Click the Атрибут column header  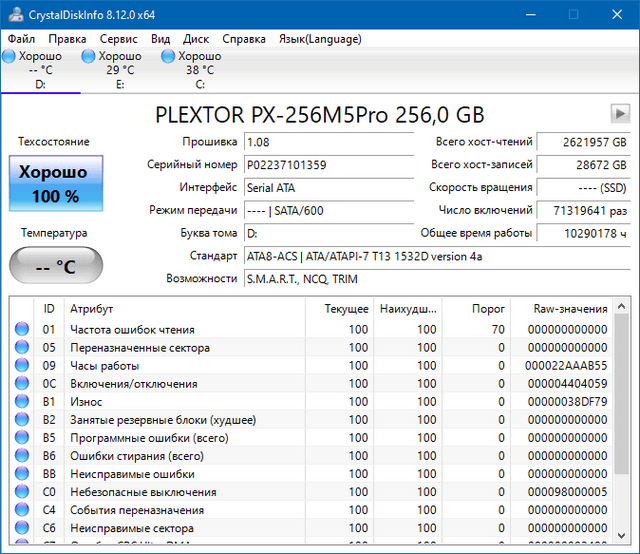[x=92, y=309]
